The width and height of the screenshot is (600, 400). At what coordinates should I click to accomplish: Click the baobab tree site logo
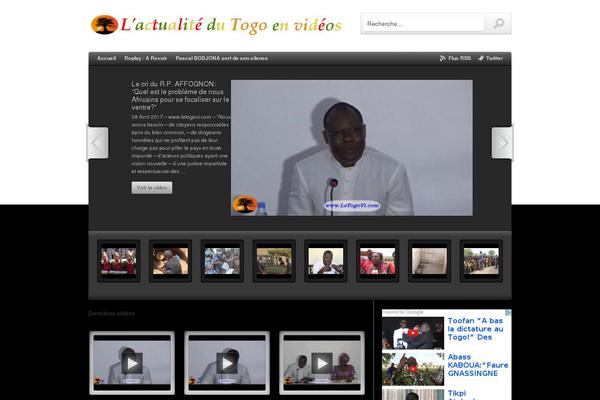coord(104,25)
